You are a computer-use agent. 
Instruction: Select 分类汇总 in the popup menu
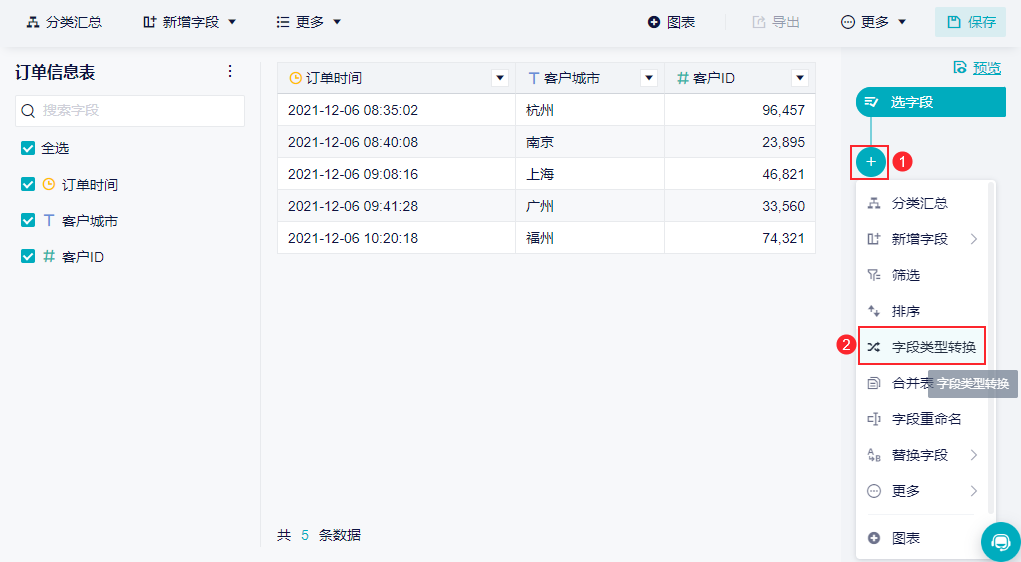coord(919,203)
